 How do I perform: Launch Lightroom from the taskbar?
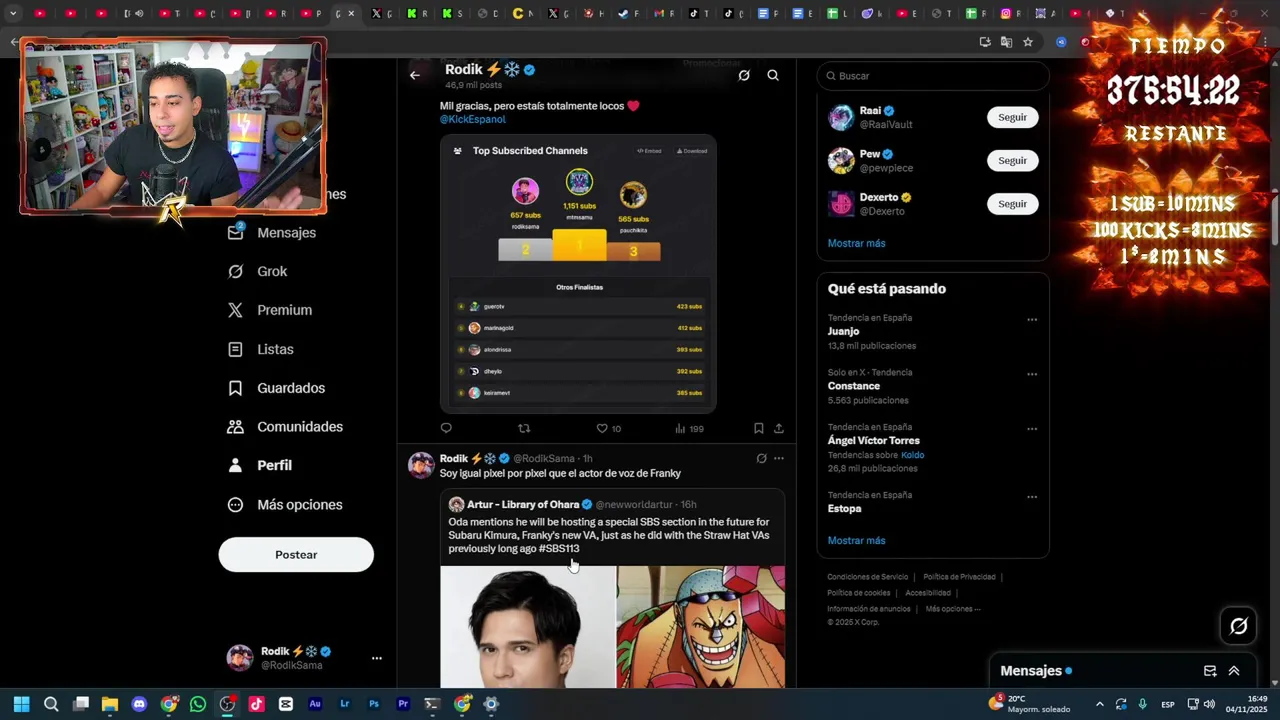pyautogui.click(x=345, y=704)
